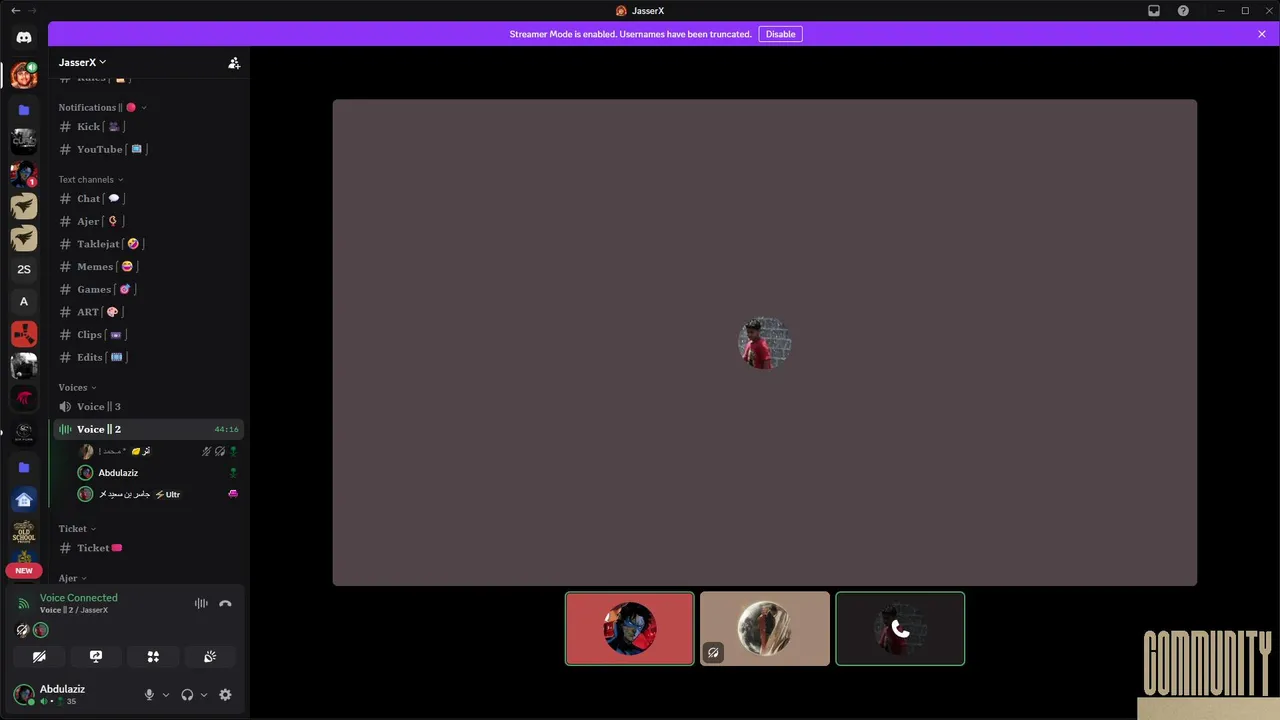Image resolution: width=1280 pixels, height=720 pixels.
Task: Open the Chat text channel
Action: pos(149,199)
